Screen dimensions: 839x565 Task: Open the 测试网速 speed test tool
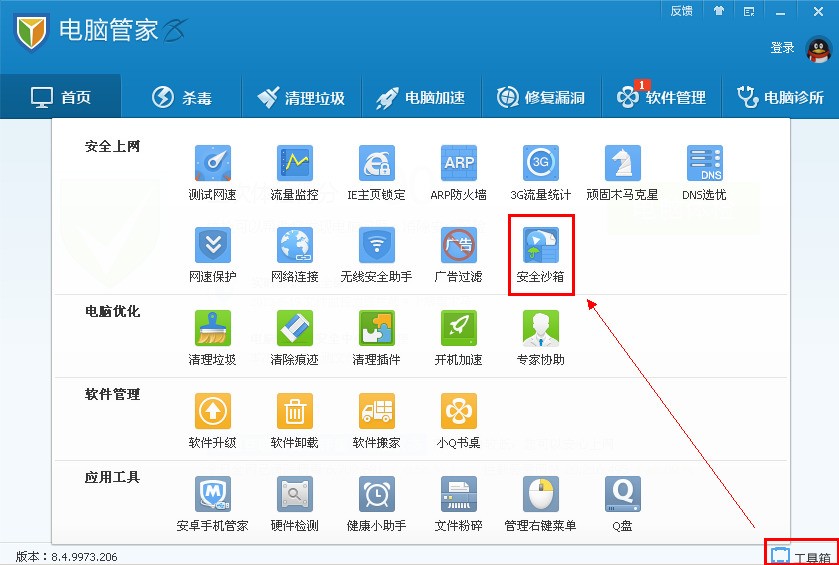[x=212, y=173]
